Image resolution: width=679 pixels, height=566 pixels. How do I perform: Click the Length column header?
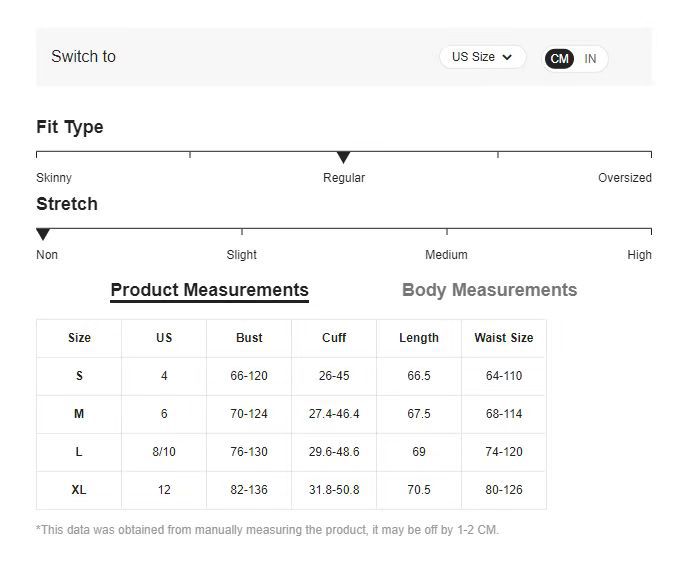[418, 338]
